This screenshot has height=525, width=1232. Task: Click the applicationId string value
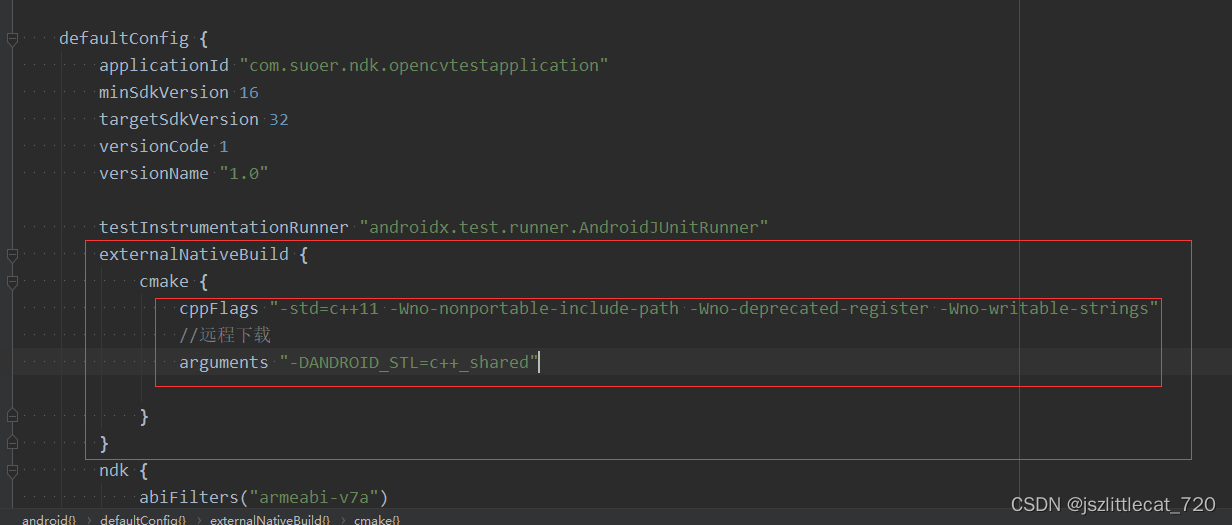coord(424,66)
